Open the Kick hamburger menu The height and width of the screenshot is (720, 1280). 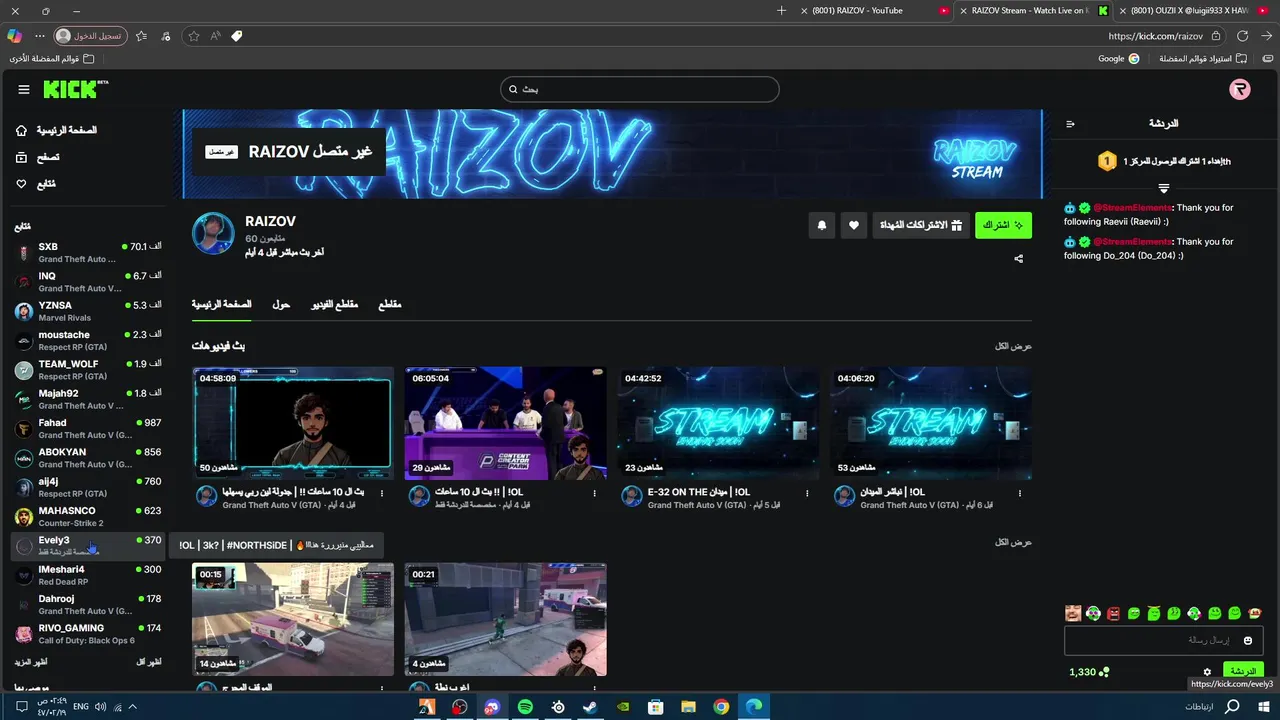(24, 89)
